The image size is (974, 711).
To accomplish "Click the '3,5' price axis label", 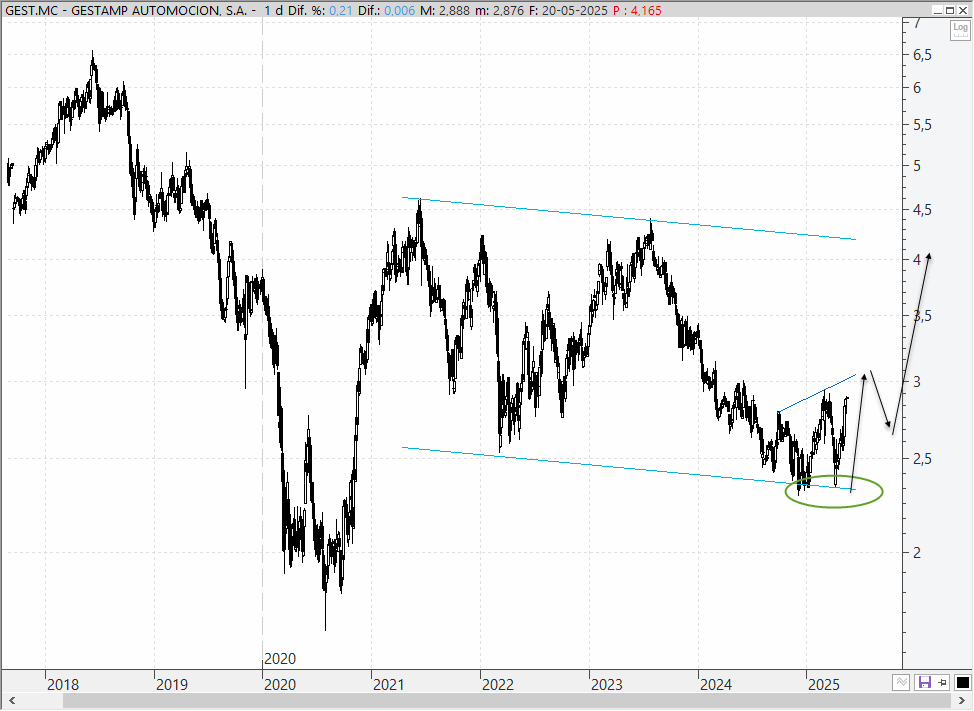I will [x=922, y=316].
